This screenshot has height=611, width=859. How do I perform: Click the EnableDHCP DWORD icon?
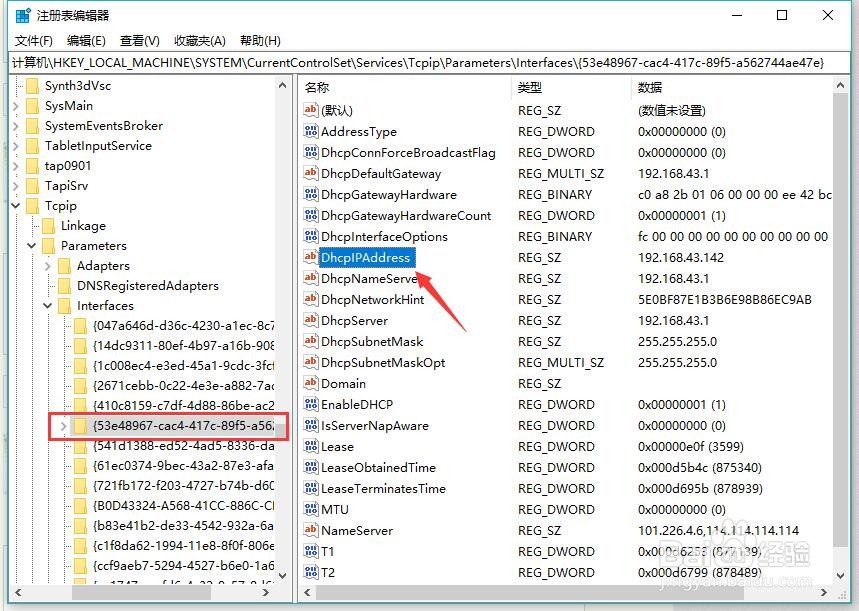(311, 404)
